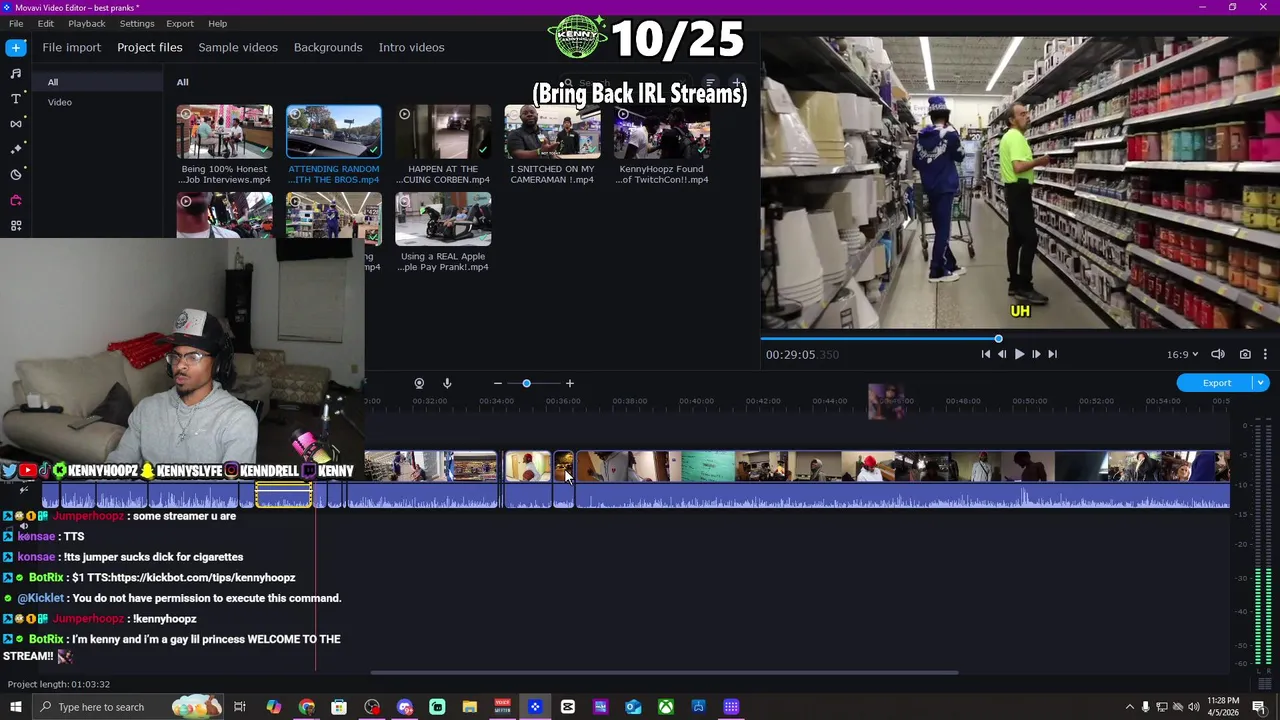The height and width of the screenshot is (720, 1280).
Task: Click the preview seek bar playhead
Action: (x=998, y=339)
